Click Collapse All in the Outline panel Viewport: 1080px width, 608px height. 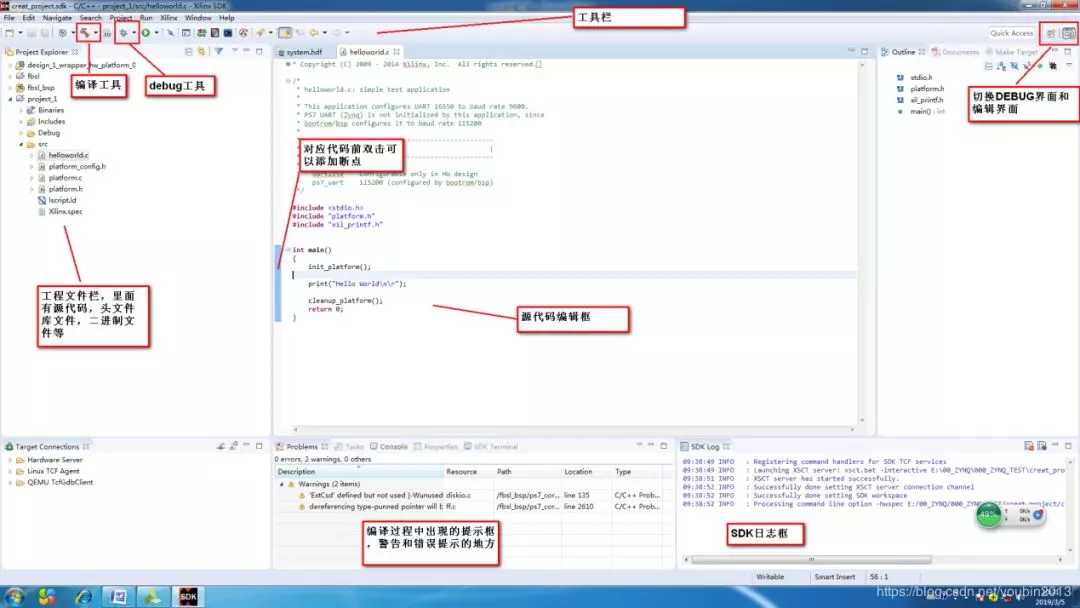(x=988, y=66)
